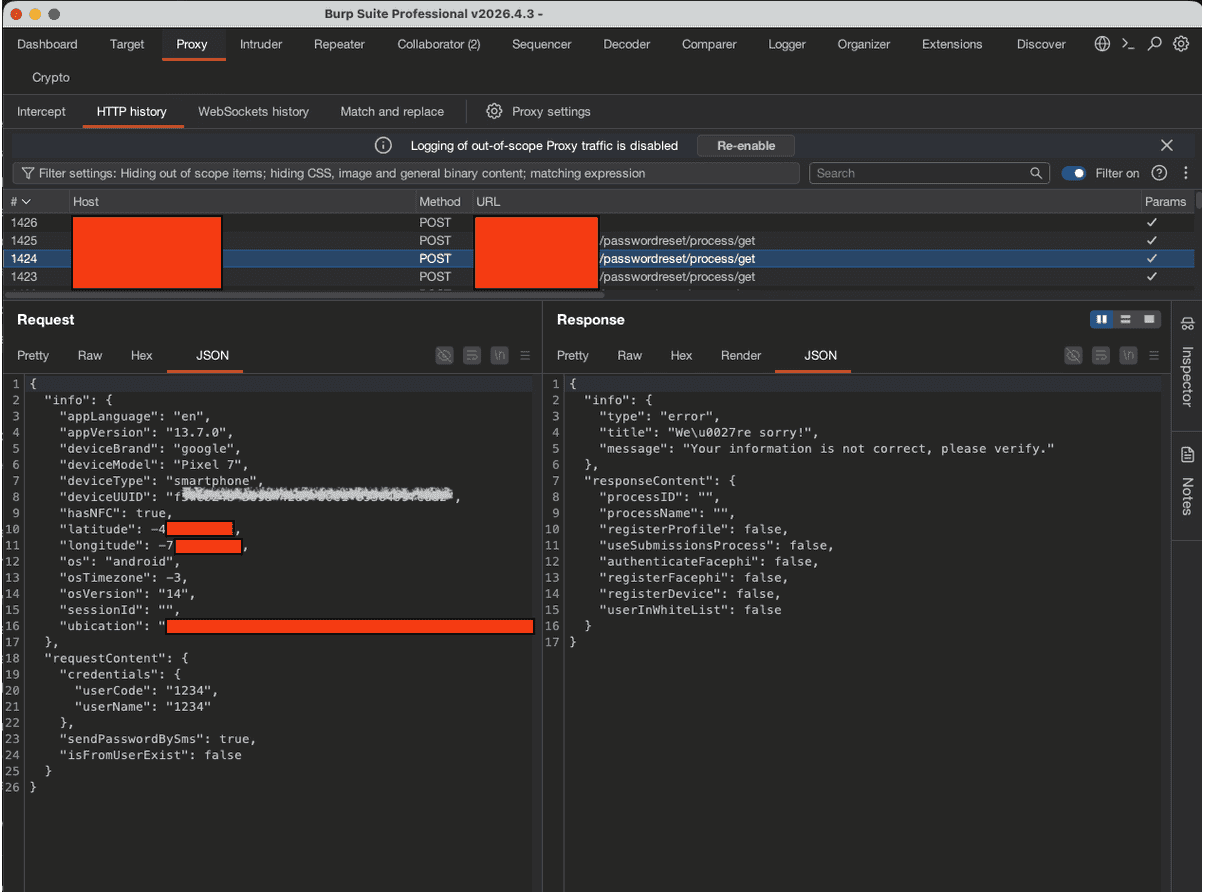The width and height of the screenshot is (1206, 894).
Task: Open the Crypto tab
Action: click(51, 77)
